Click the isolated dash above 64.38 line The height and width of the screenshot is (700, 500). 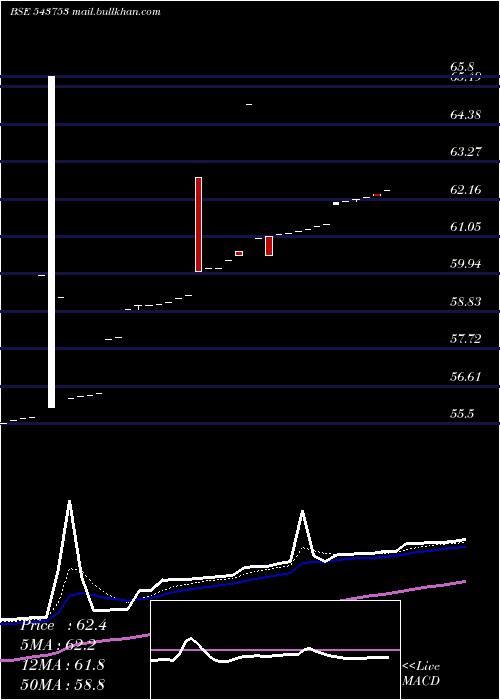pyautogui.click(x=249, y=104)
